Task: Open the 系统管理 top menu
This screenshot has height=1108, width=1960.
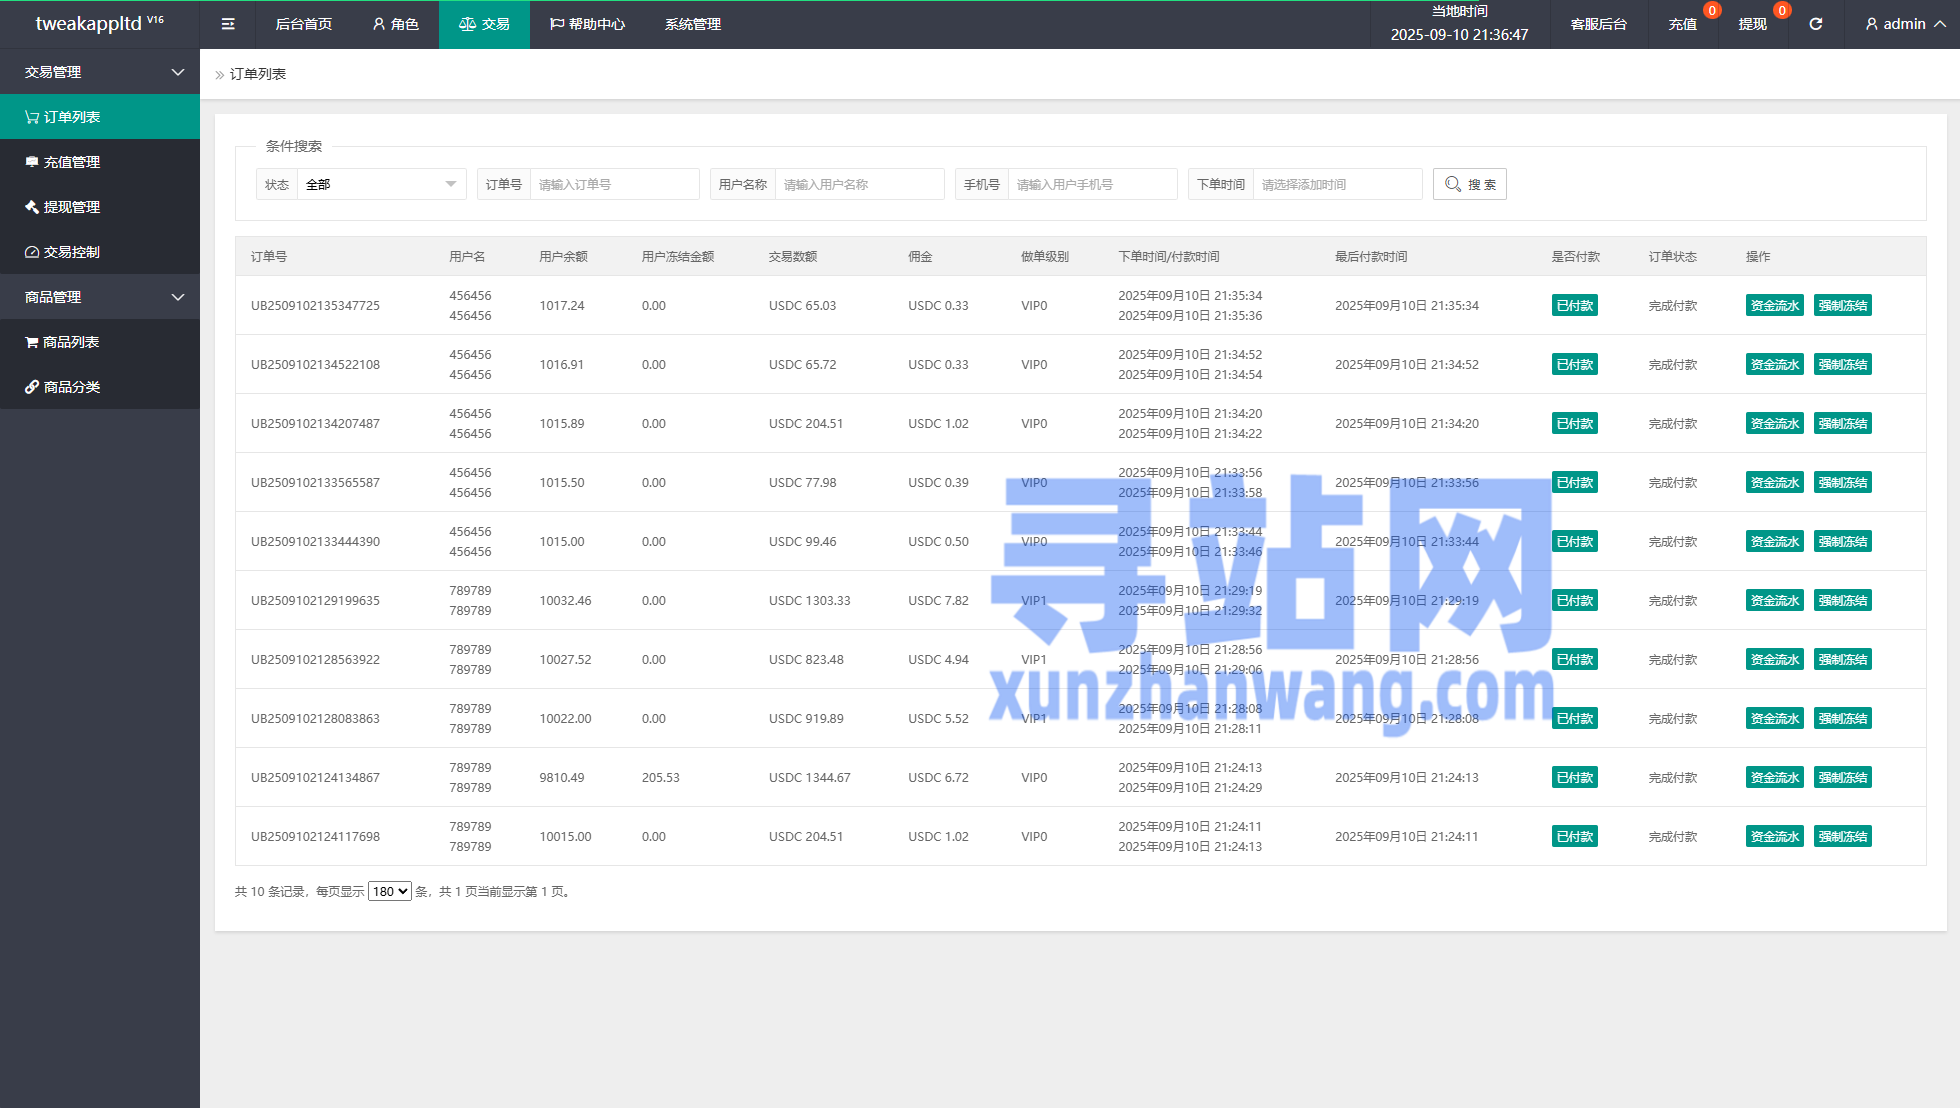Action: coord(692,24)
